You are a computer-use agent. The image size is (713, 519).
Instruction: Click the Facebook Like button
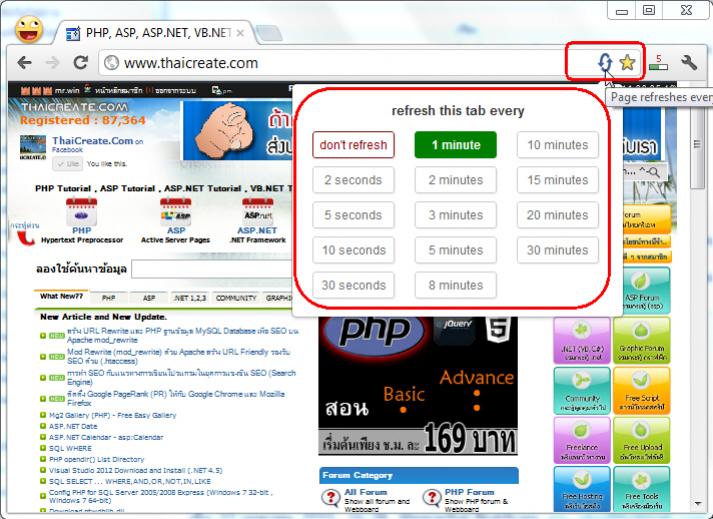pyautogui.click(x=67, y=164)
